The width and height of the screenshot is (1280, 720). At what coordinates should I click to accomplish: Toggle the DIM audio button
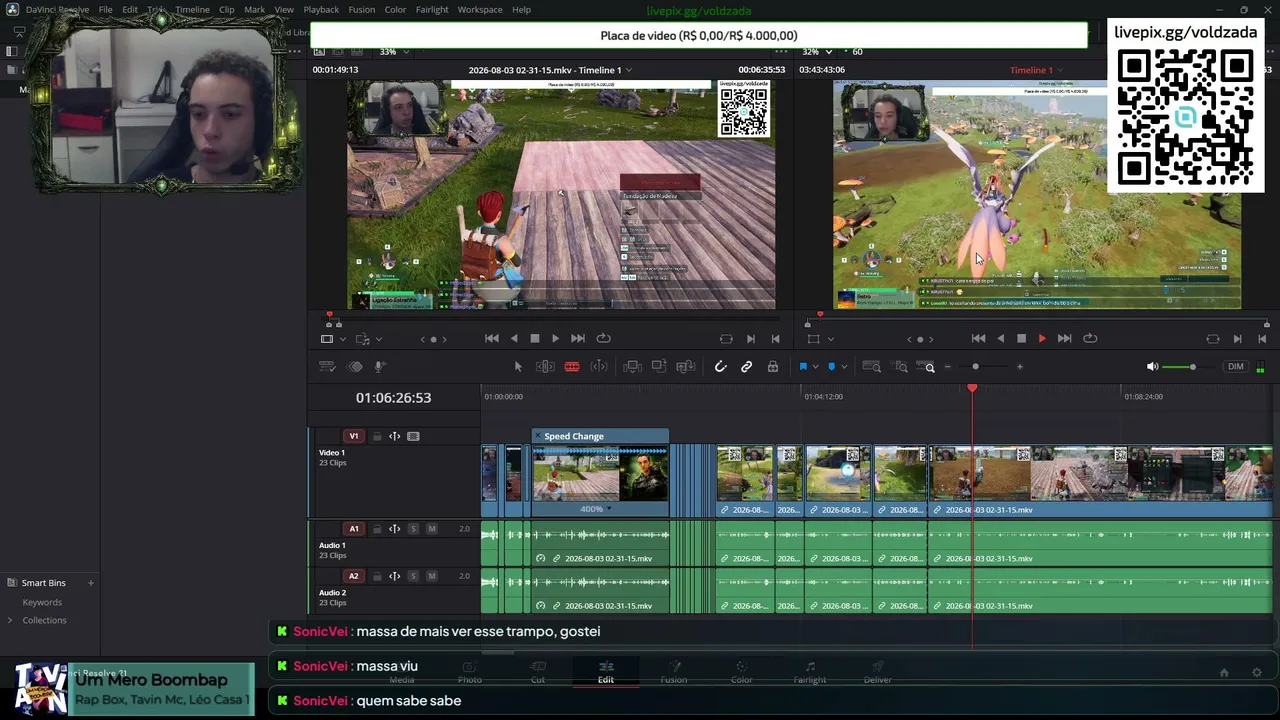point(1236,367)
